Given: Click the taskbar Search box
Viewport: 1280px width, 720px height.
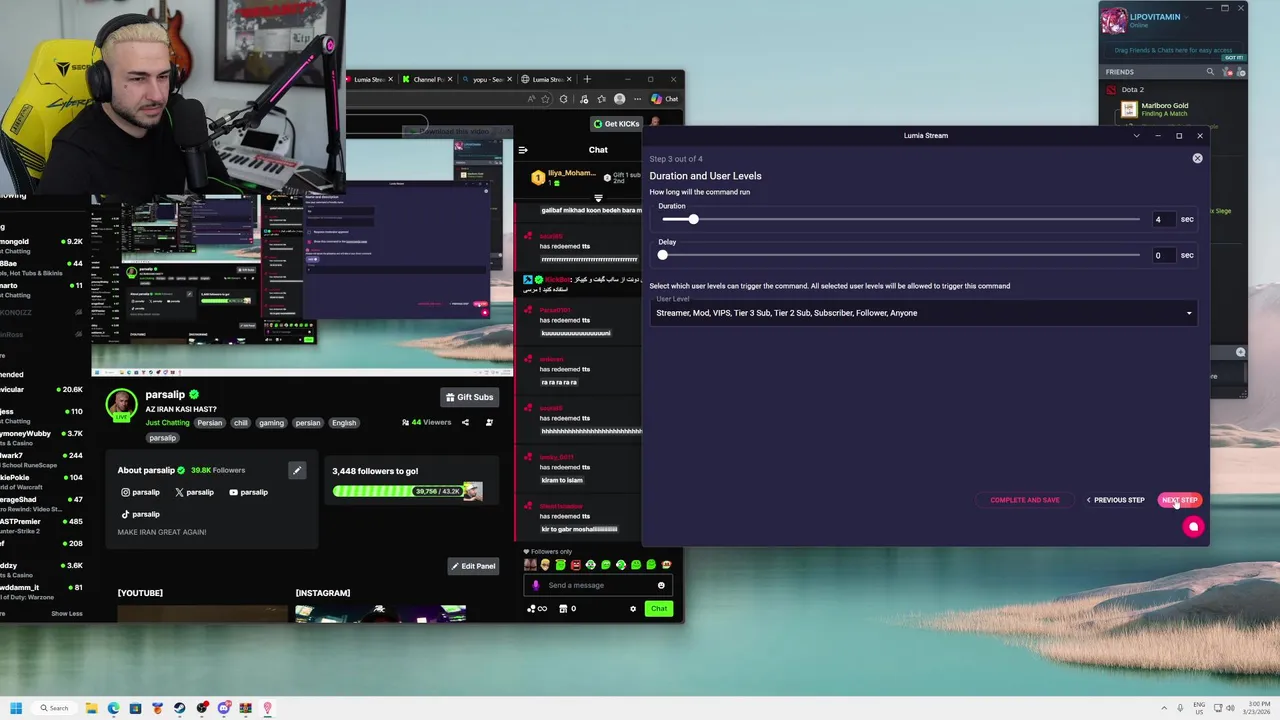Looking at the screenshot, I should 54,708.
